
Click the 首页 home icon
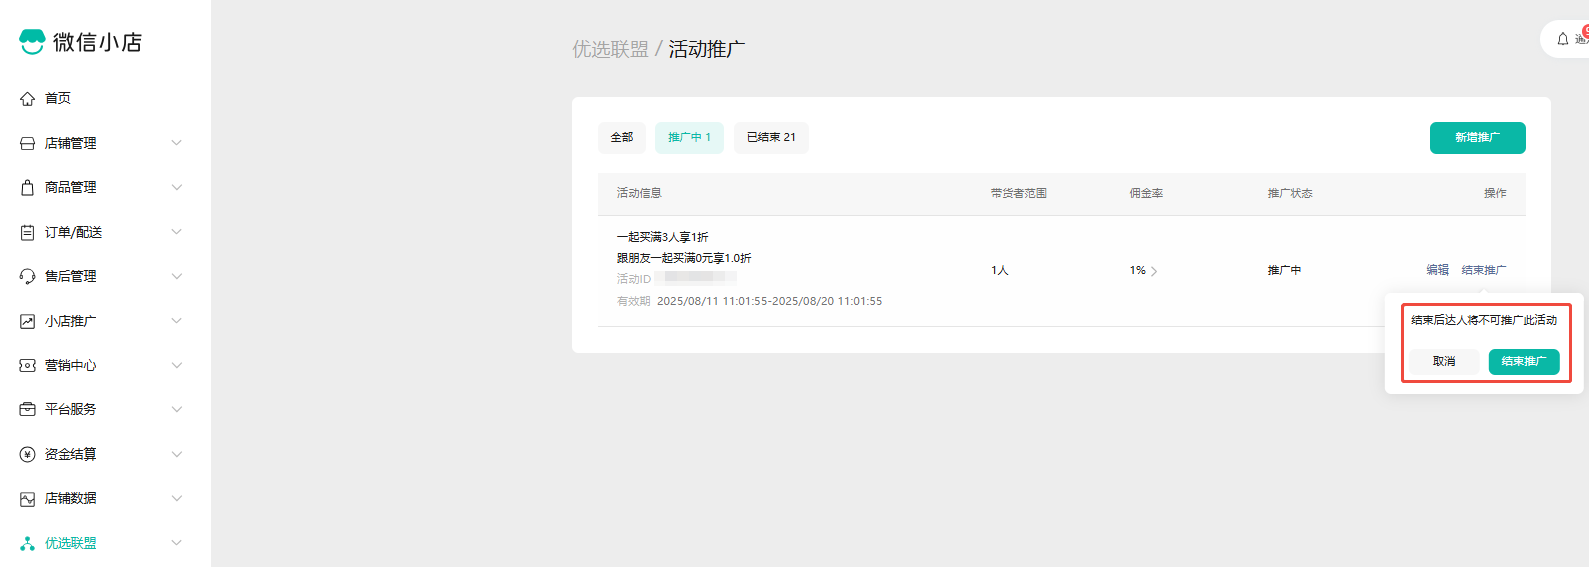(28, 99)
